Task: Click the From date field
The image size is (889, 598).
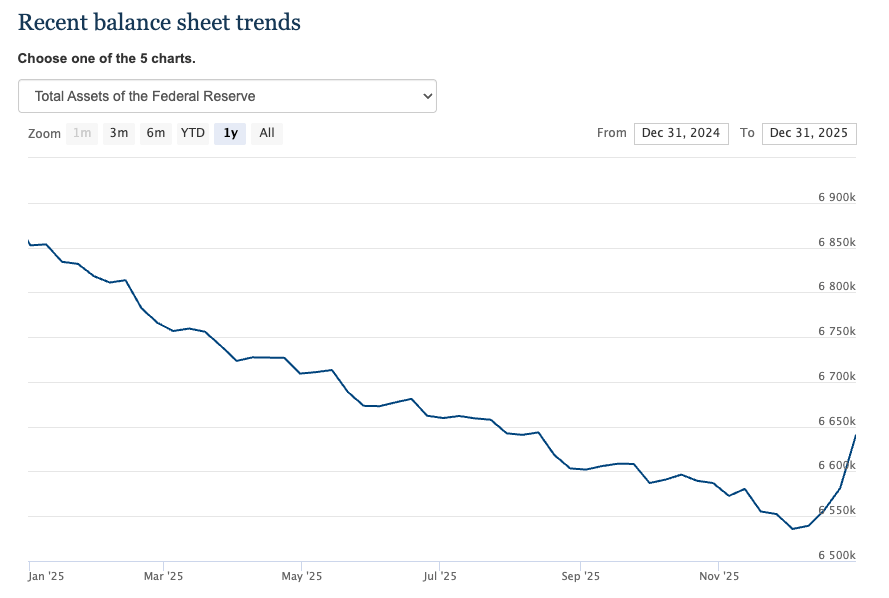Action: tap(681, 133)
